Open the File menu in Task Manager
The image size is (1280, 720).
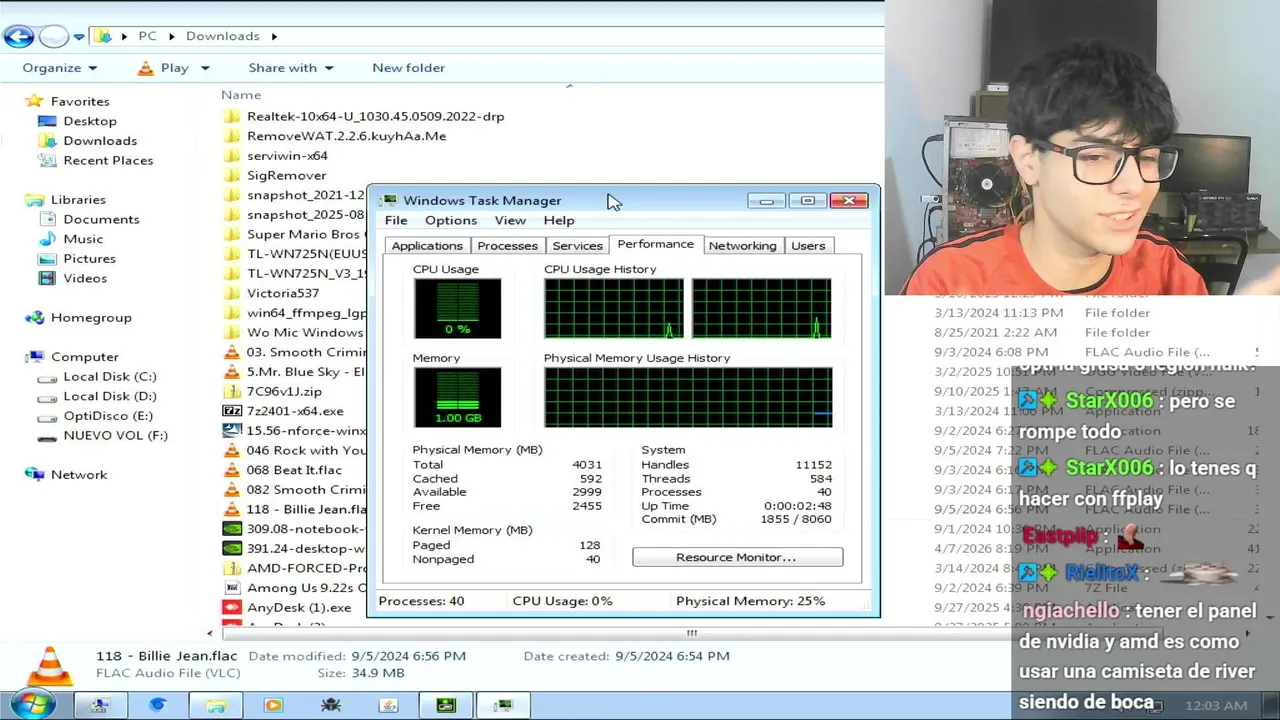[x=396, y=220]
